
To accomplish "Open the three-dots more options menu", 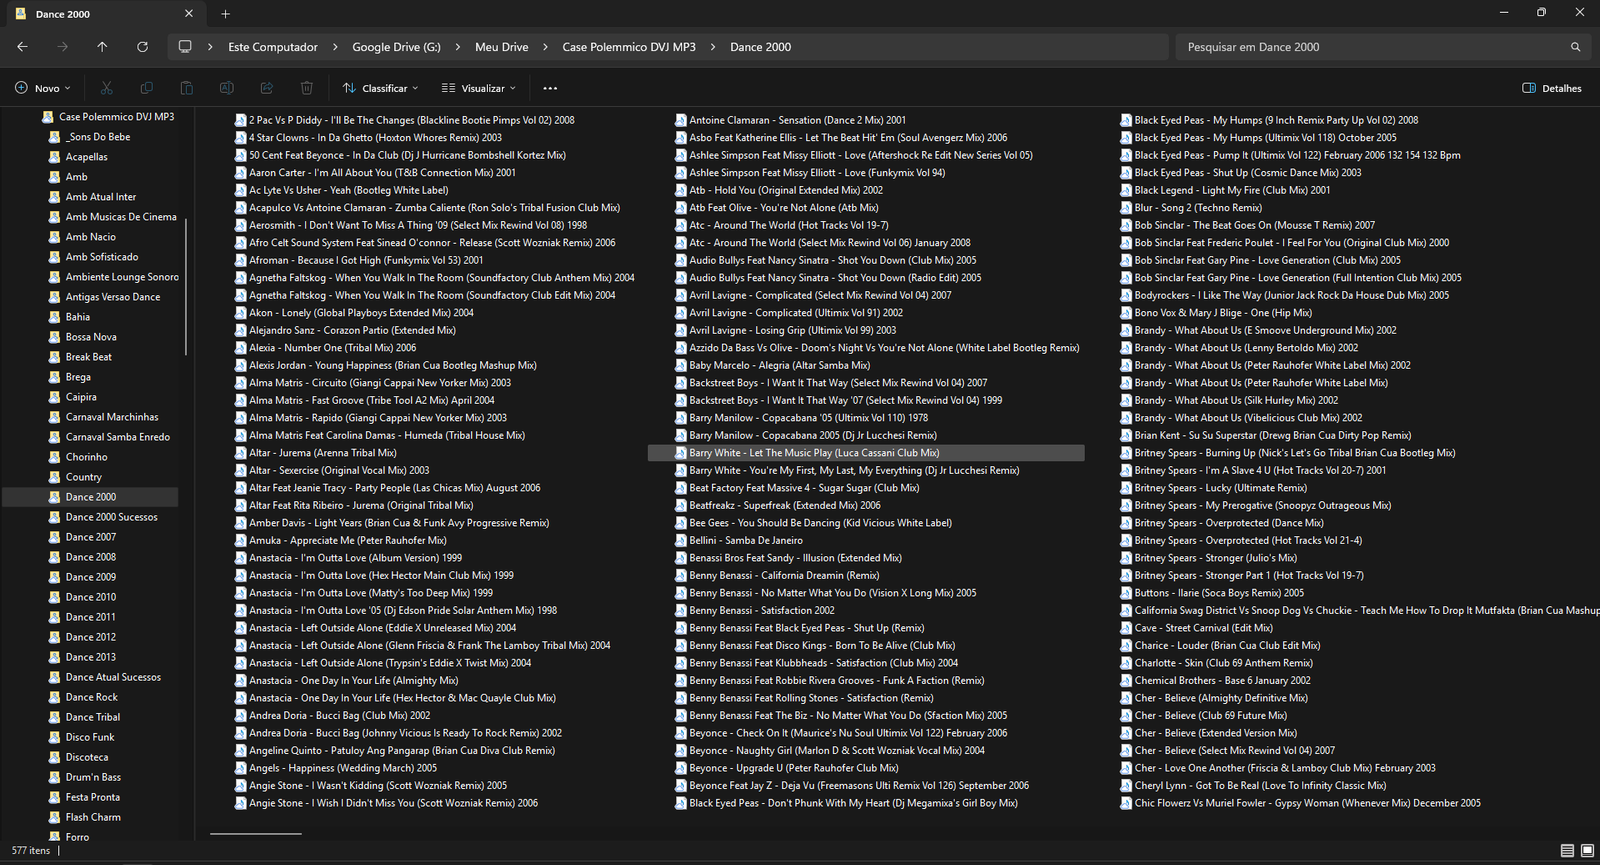I will pyautogui.click(x=550, y=88).
